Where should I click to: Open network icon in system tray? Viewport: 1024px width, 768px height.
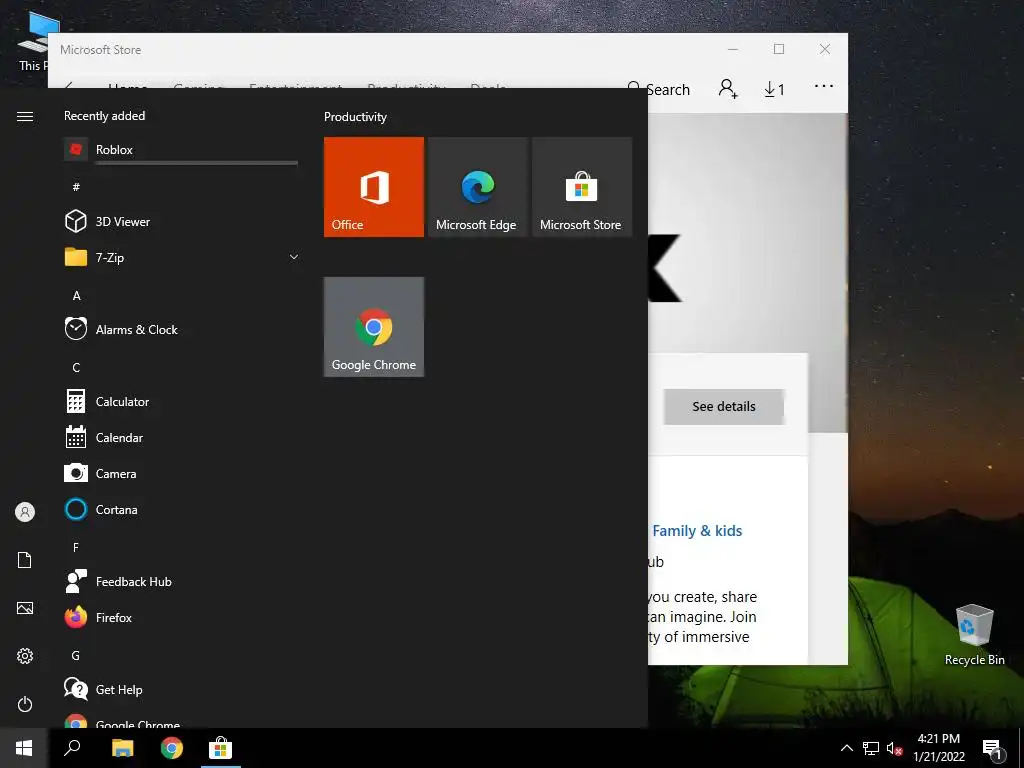tap(871, 748)
